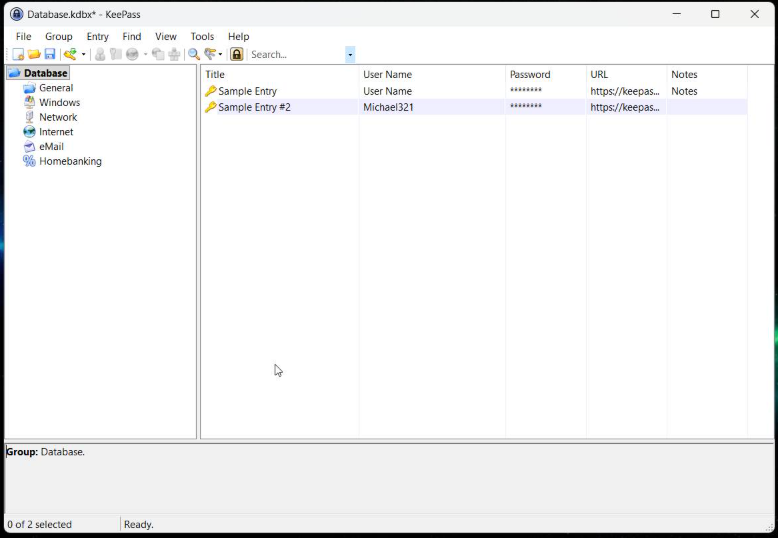The height and width of the screenshot is (538, 778).
Task: Open a database with the folder icon
Action: coord(34,54)
